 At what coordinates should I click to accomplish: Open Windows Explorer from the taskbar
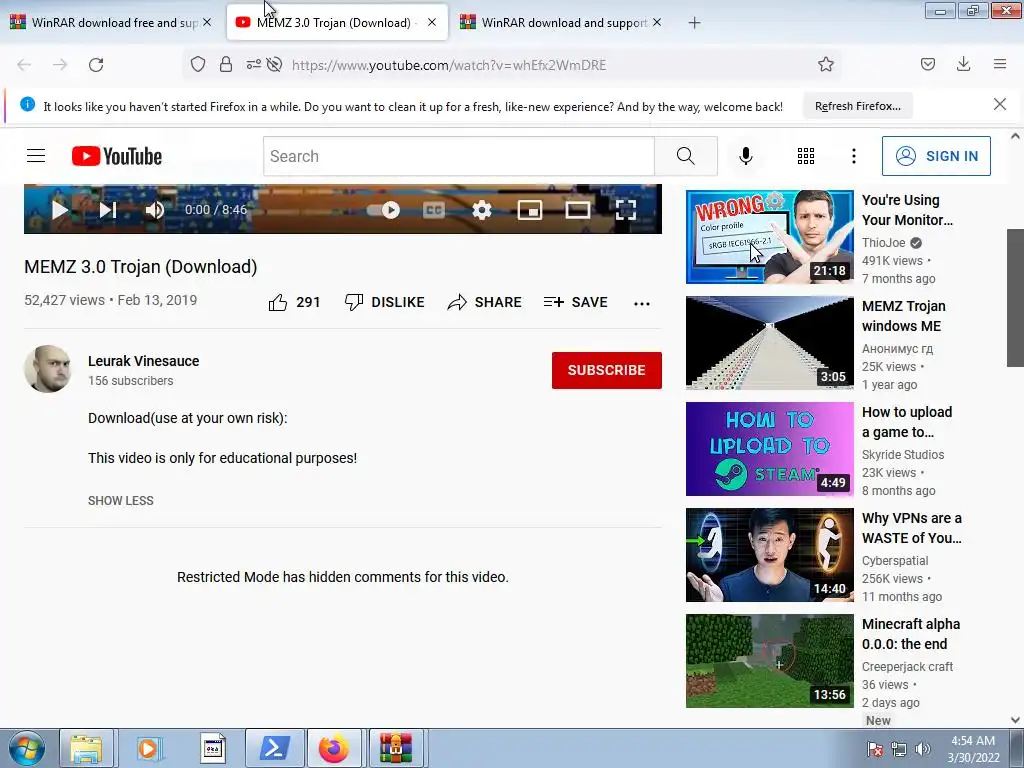pyautogui.click(x=86, y=748)
